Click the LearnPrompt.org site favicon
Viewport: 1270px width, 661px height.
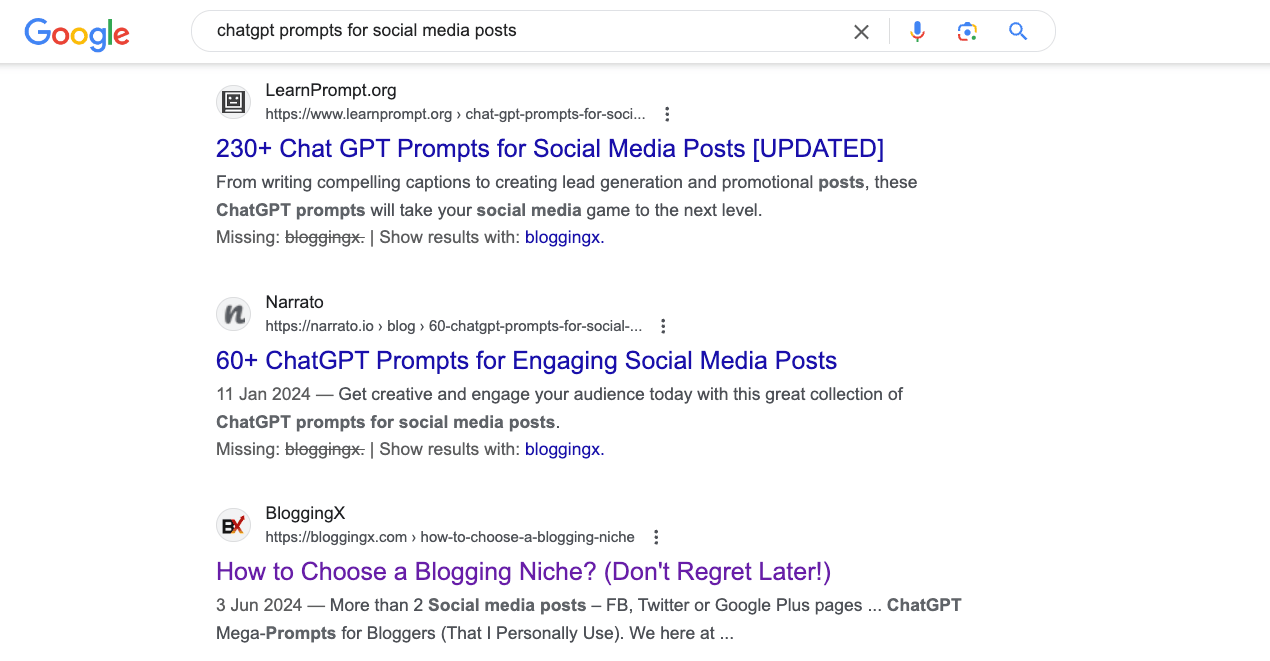pyautogui.click(x=233, y=101)
